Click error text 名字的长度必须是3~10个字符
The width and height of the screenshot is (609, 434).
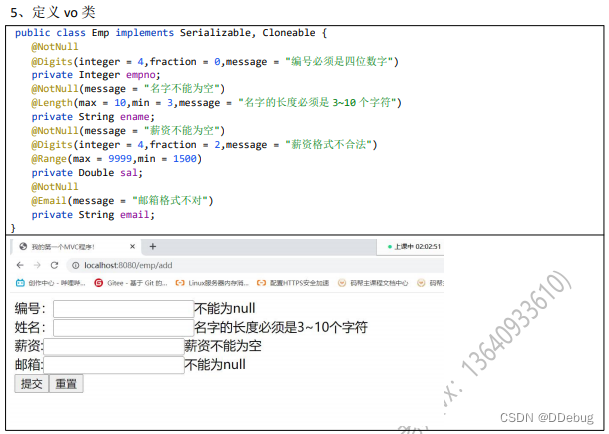281,328
